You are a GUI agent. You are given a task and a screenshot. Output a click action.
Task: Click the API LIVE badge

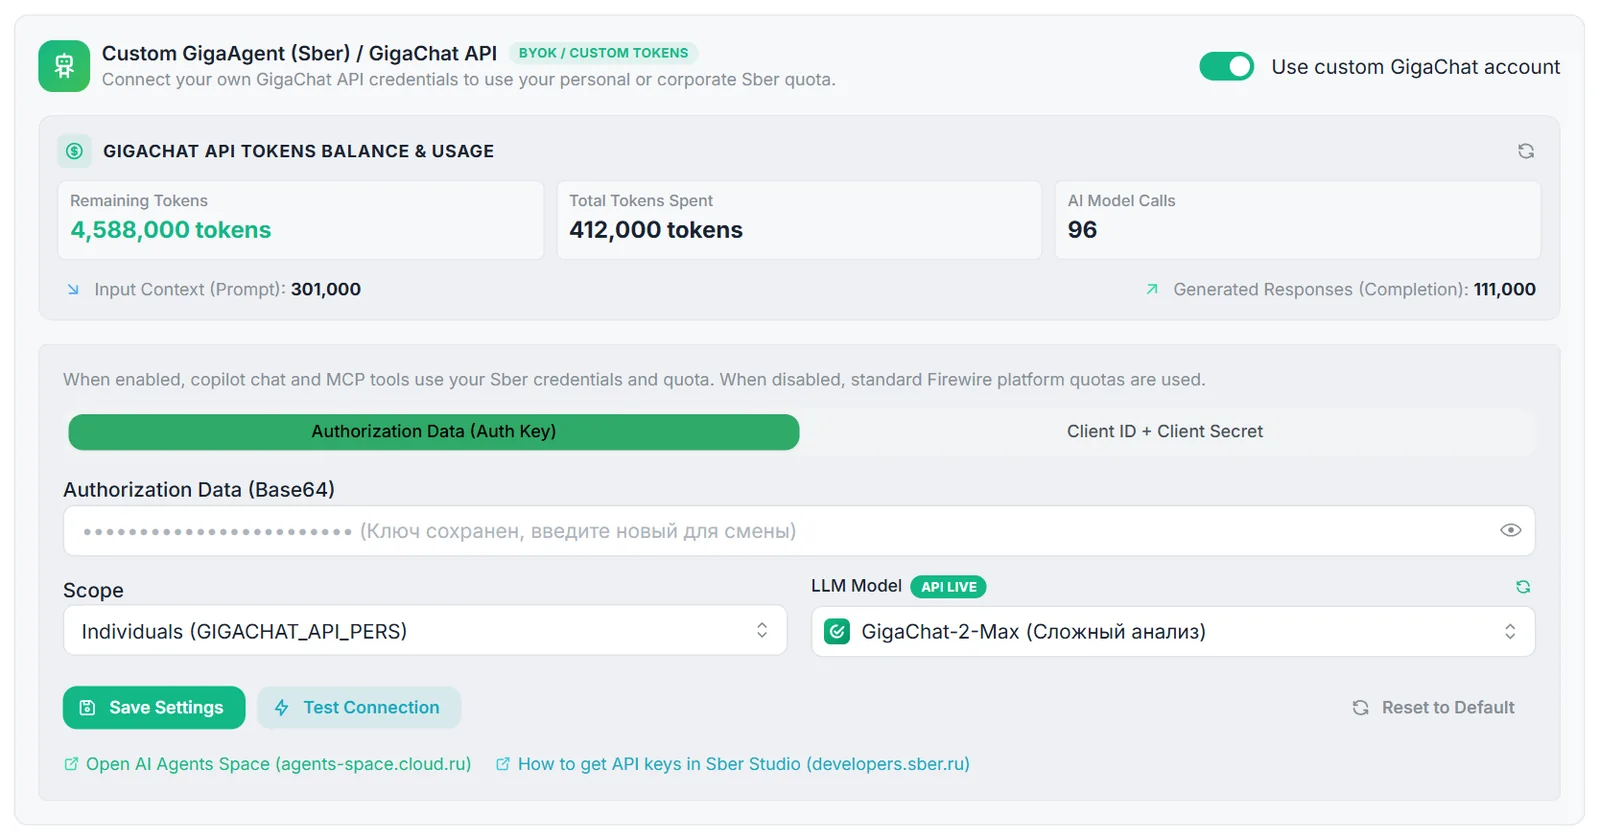(948, 587)
